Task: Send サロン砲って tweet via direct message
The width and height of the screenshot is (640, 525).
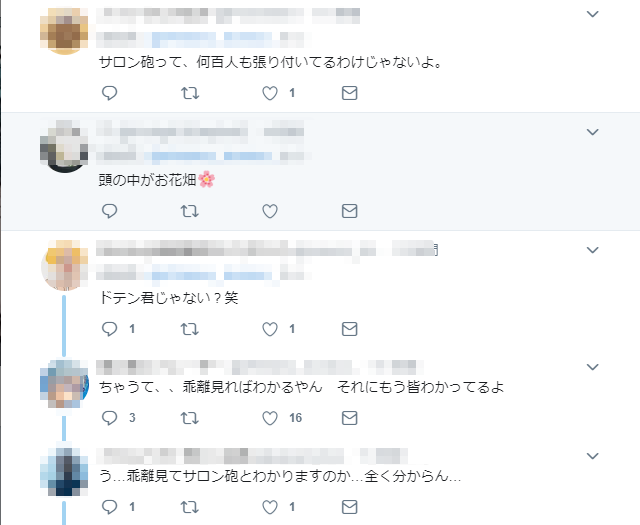Action: 349,93
